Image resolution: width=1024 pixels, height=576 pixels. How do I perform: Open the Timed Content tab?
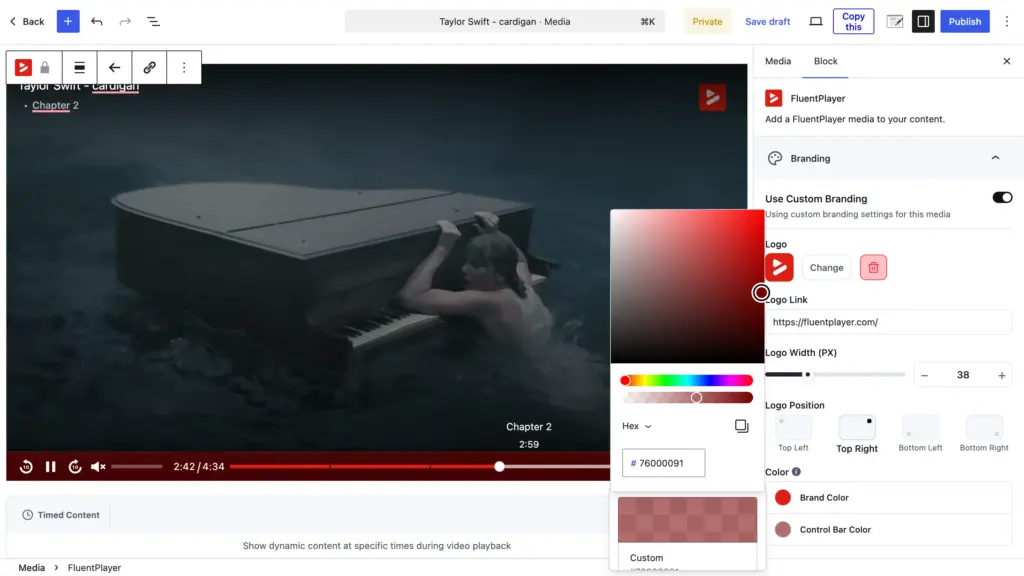point(61,515)
